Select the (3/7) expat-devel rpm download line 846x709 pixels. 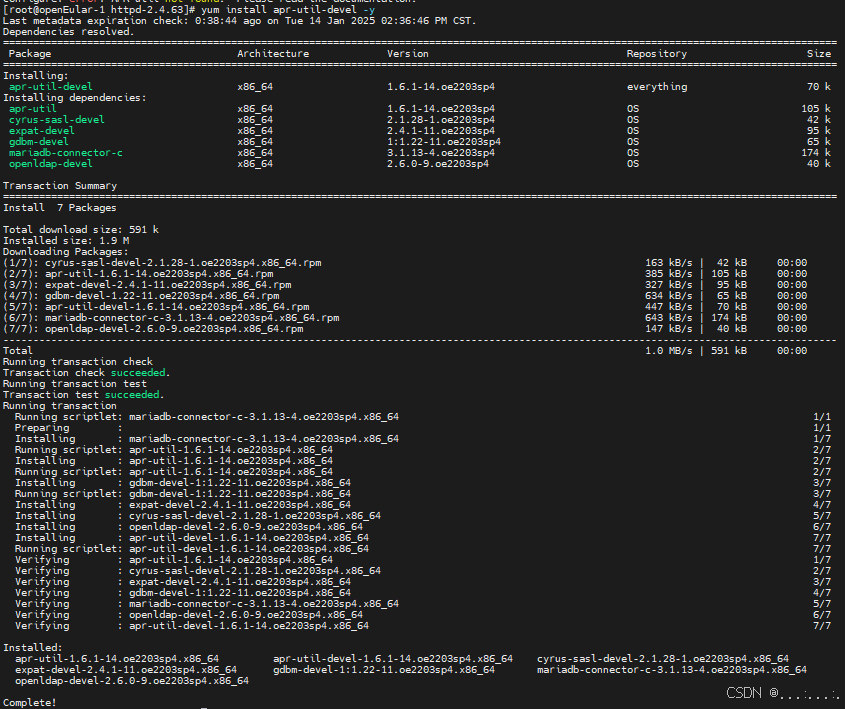point(405,285)
